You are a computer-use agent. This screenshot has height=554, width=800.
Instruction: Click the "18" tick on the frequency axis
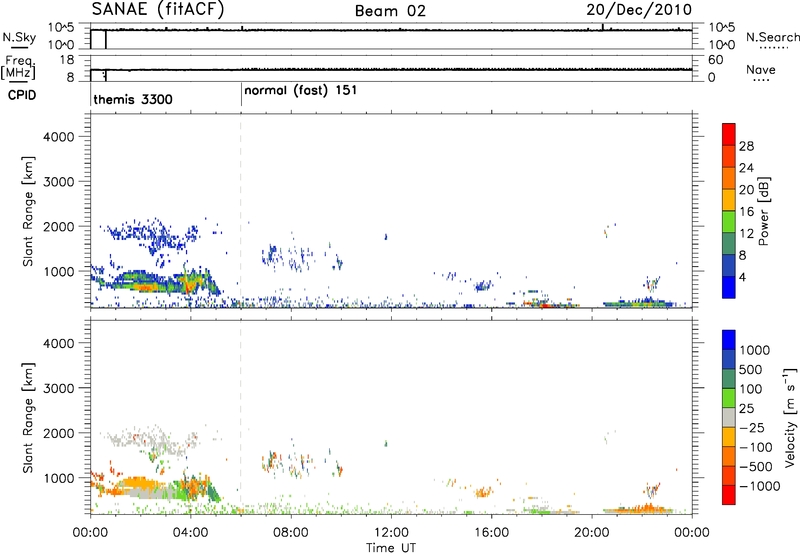click(67, 60)
